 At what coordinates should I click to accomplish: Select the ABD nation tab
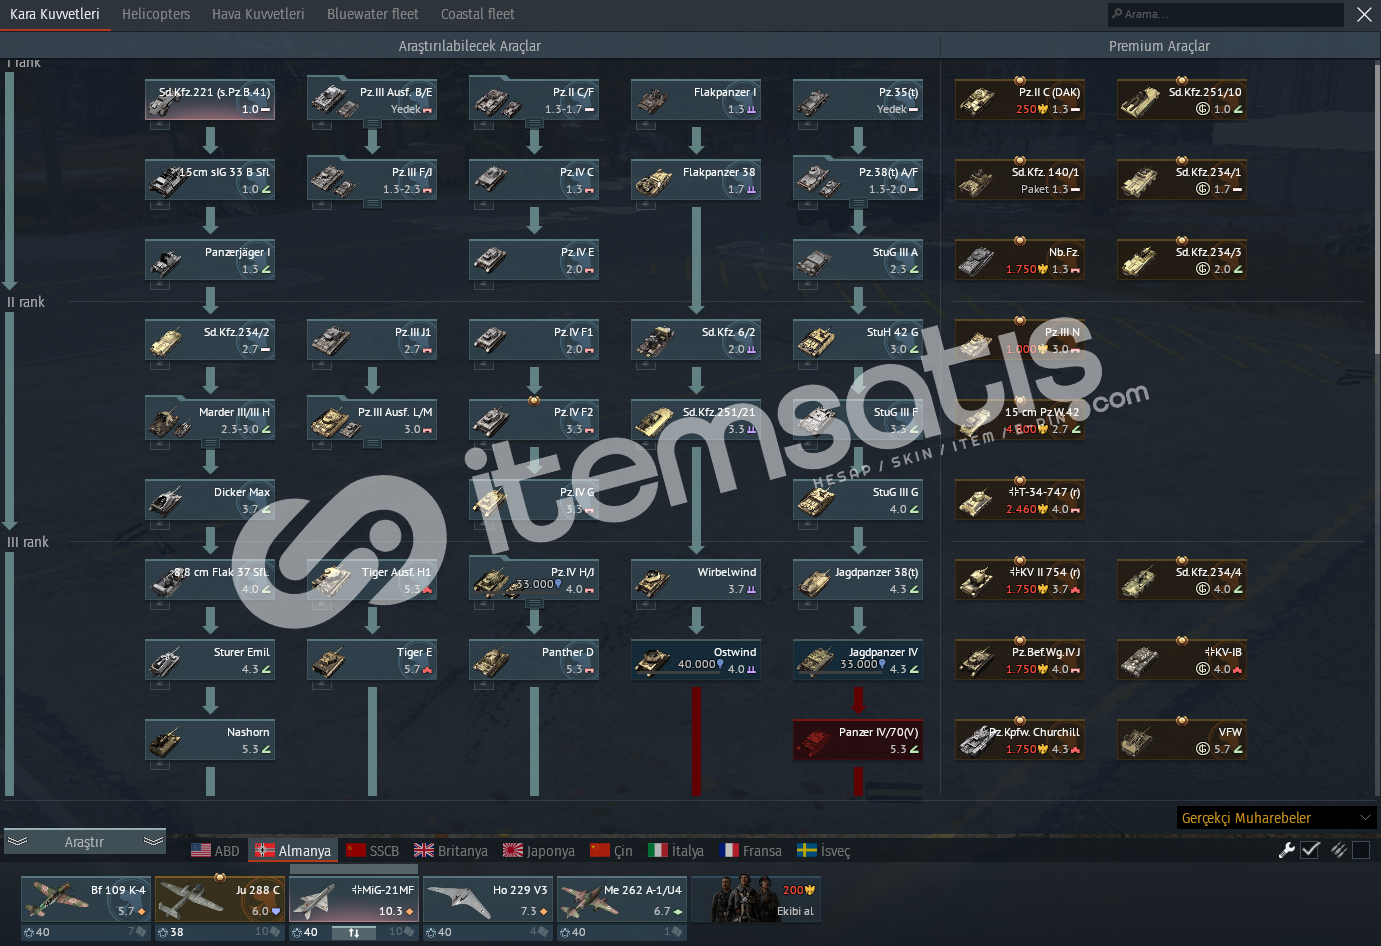coord(216,851)
